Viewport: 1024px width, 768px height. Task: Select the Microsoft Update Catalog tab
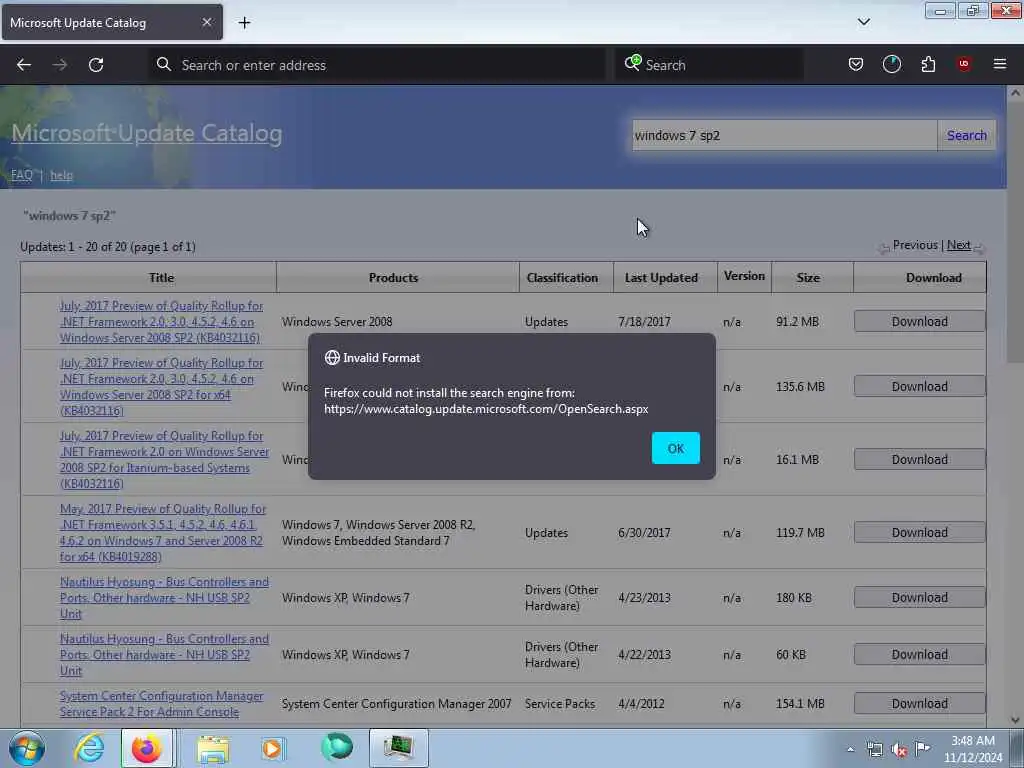coord(112,22)
